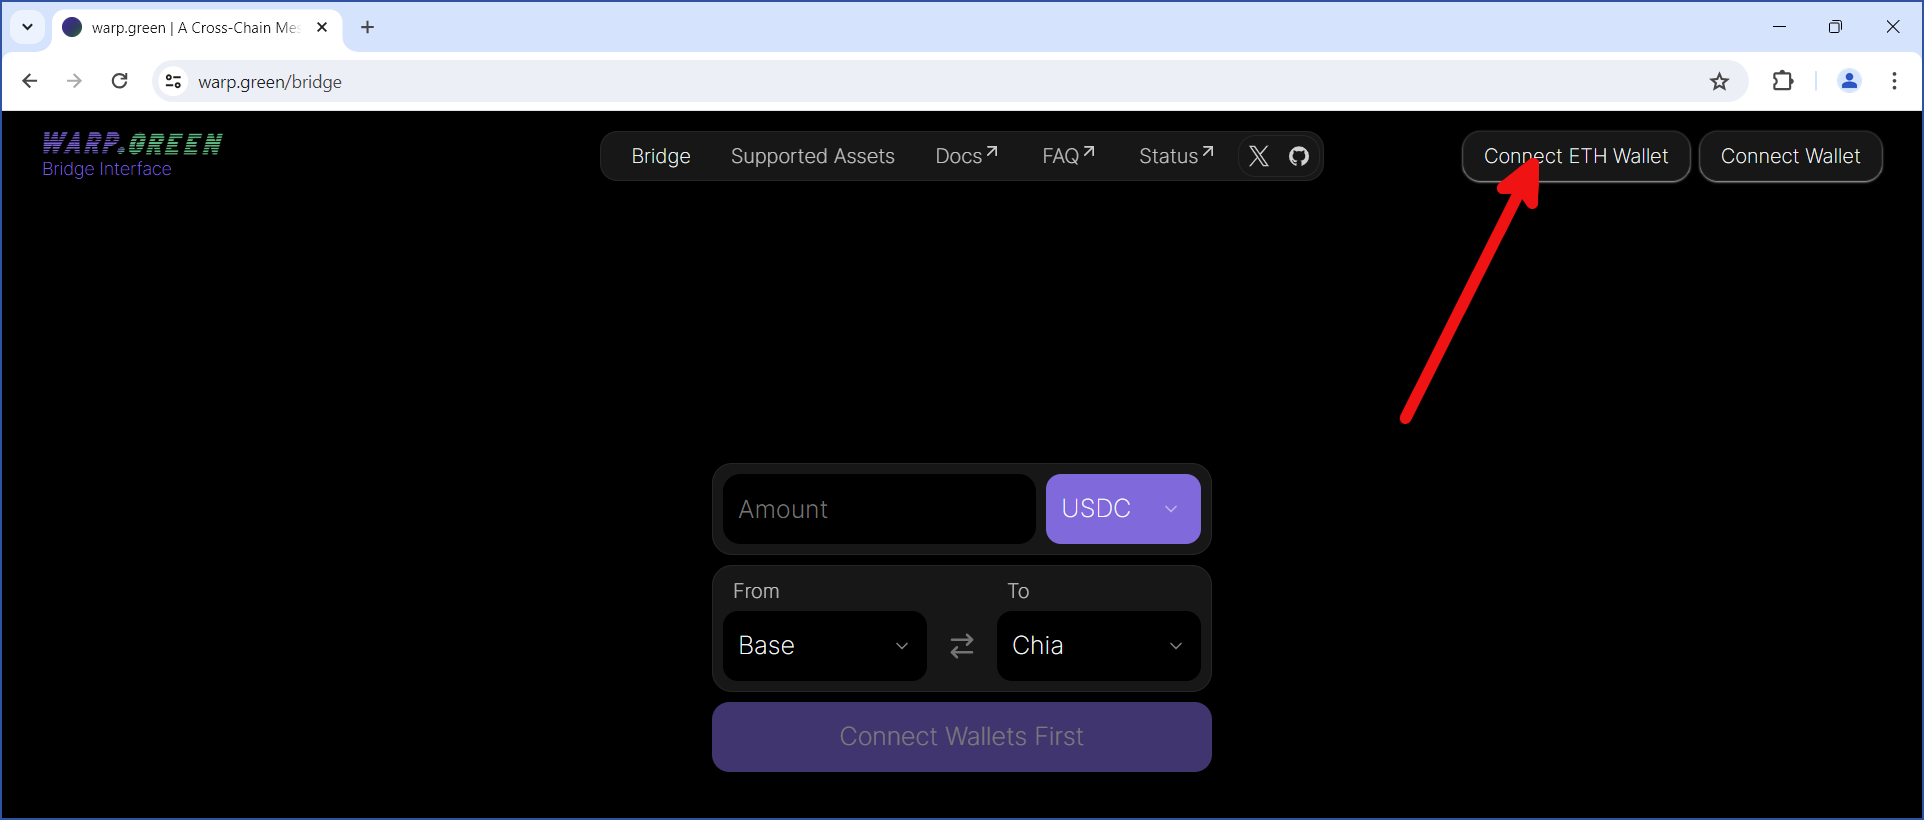The height and width of the screenshot is (820, 1924).
Task: Go to Supported Assets page
Action: [x=812, y=156]
